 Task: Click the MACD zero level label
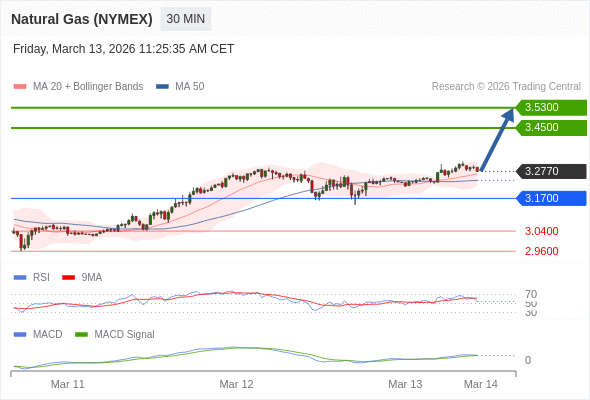528,360
